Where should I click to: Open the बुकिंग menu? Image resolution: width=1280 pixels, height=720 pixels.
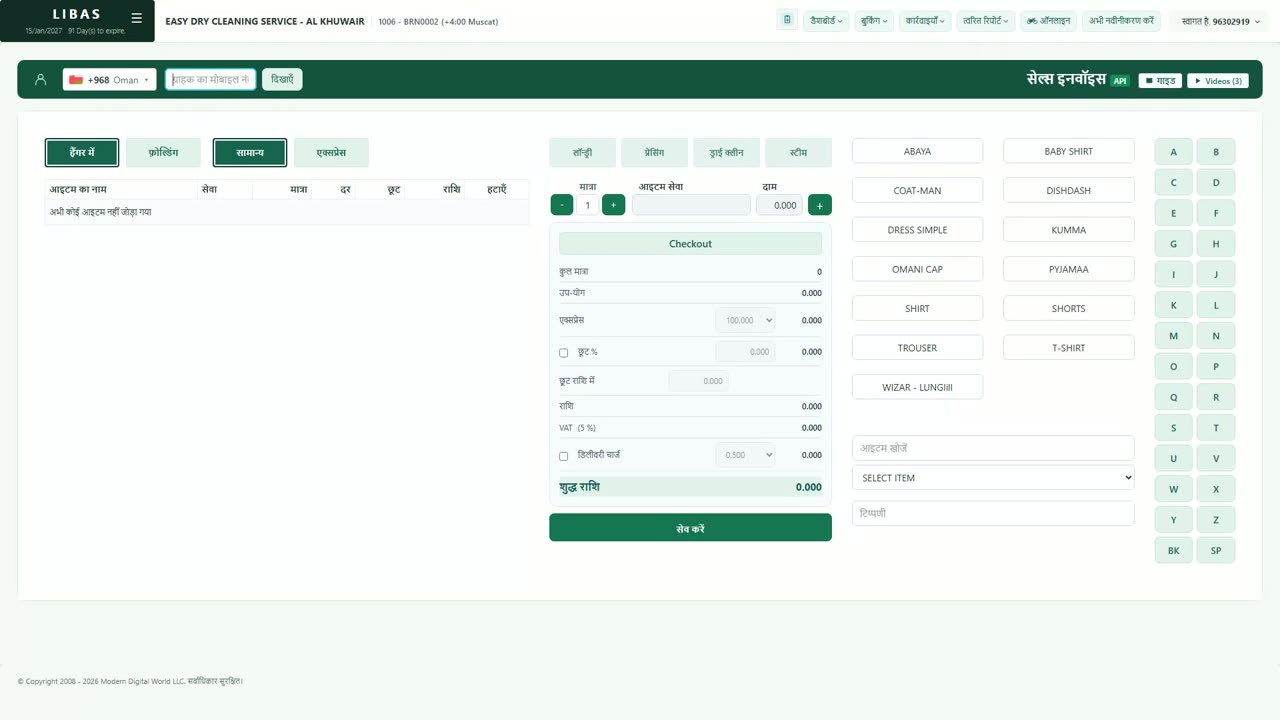coord(874,20)
